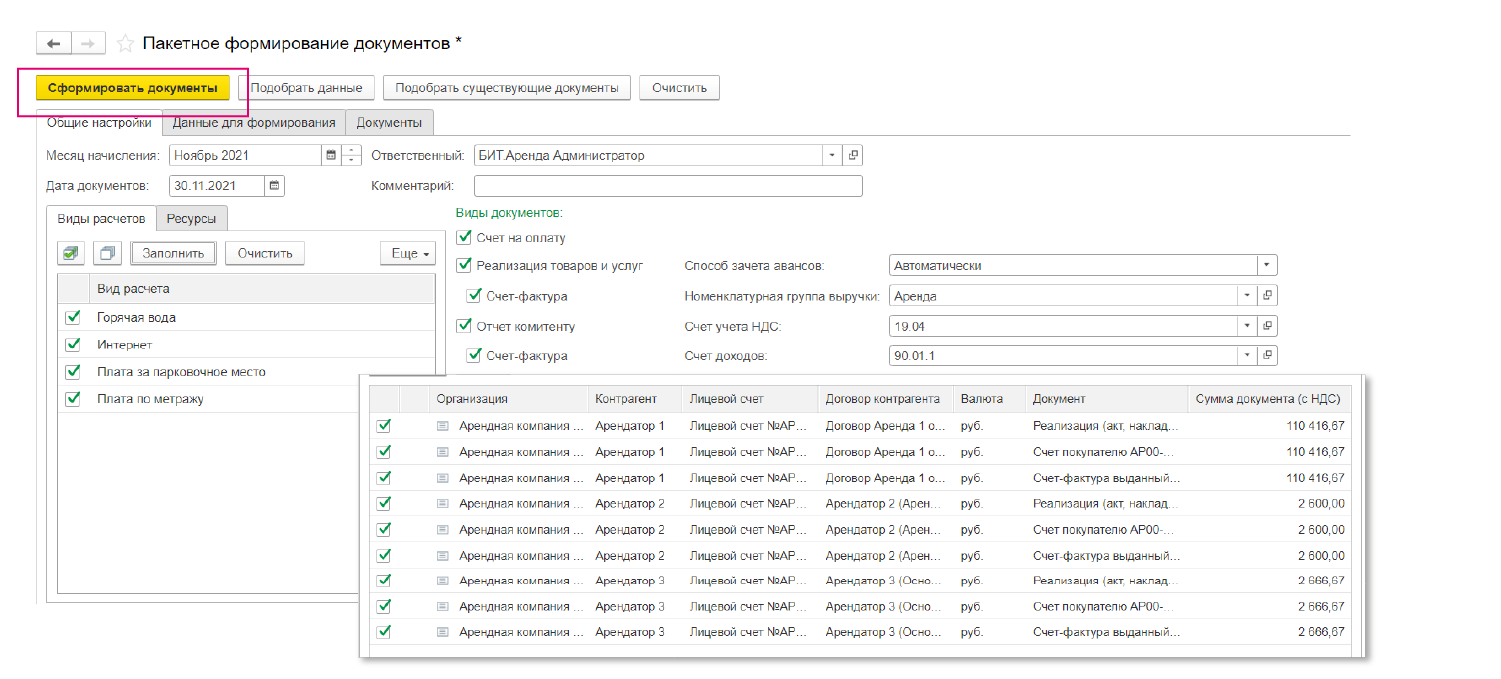Check all items icon in Виды расчетов
The width and height of the screenshot is (1501, 679).
click(x=71, y=253)
